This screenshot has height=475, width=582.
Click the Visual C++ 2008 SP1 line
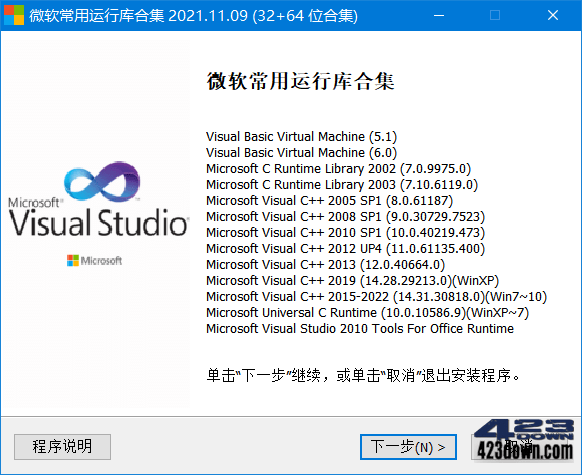[346, 216]
